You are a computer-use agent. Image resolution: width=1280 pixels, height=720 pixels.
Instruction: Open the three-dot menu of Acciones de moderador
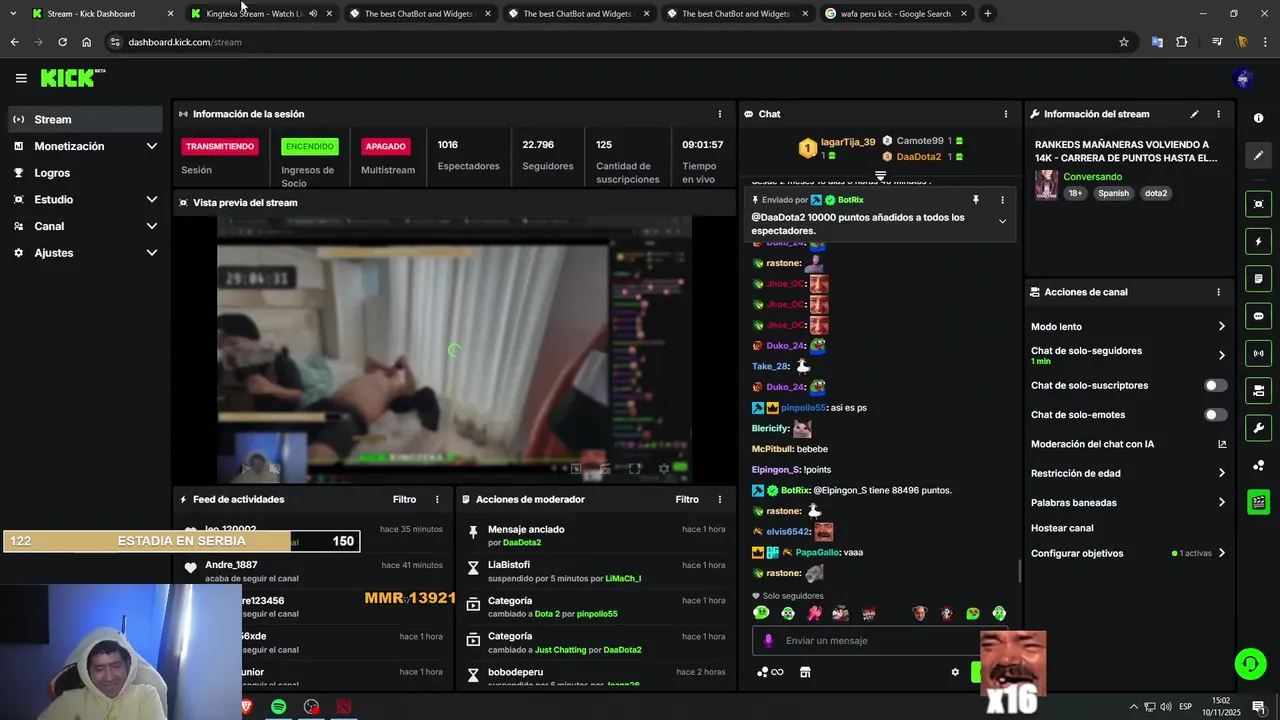[719, 499]
